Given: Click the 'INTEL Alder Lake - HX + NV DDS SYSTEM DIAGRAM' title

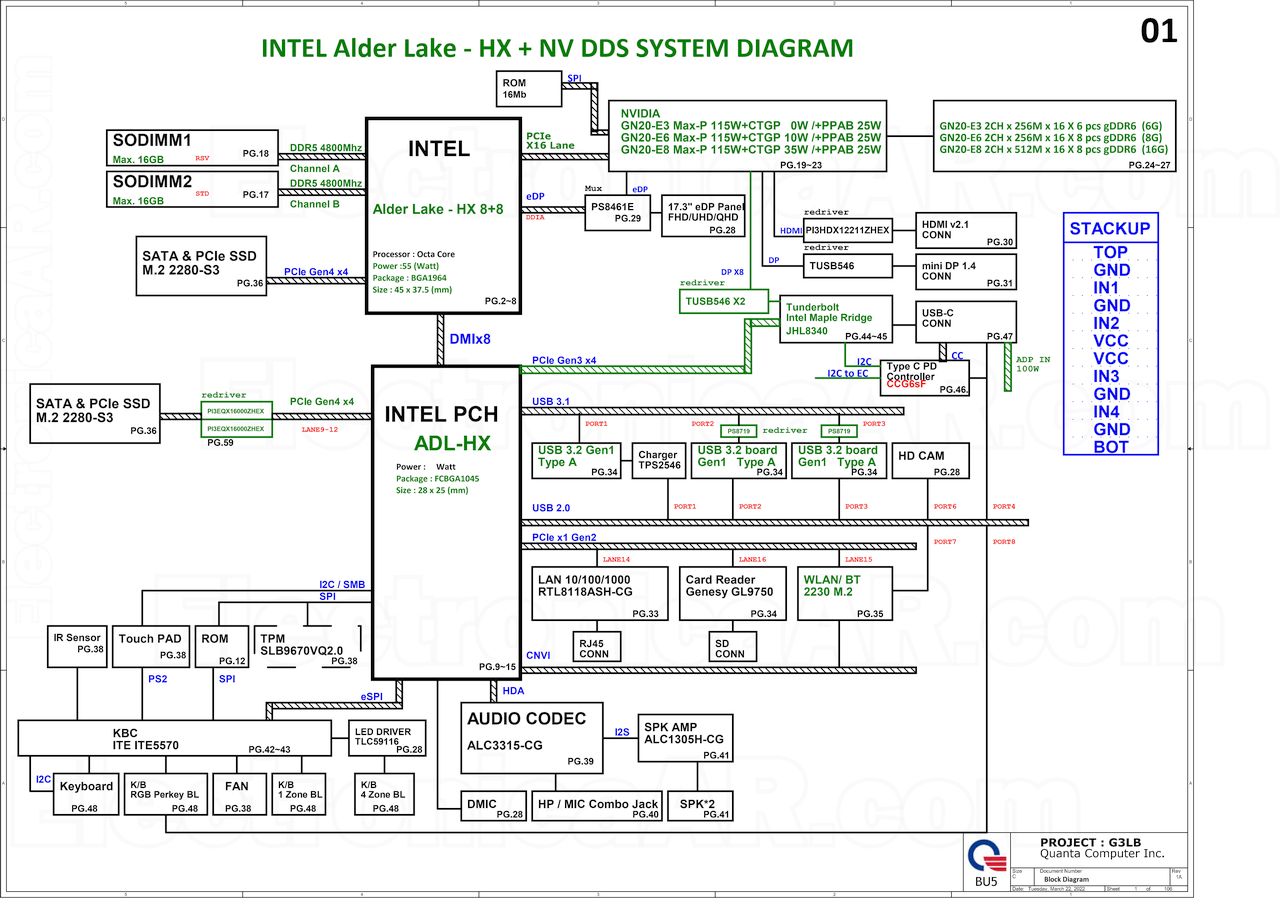Looking at the screenshot, I should [x=557, y=48].
